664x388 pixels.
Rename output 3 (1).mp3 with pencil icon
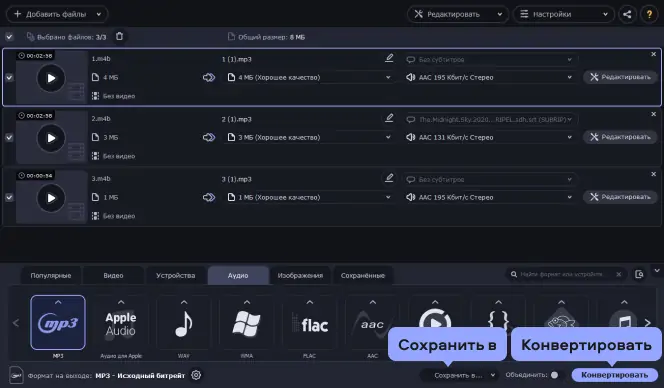(389, 178)
